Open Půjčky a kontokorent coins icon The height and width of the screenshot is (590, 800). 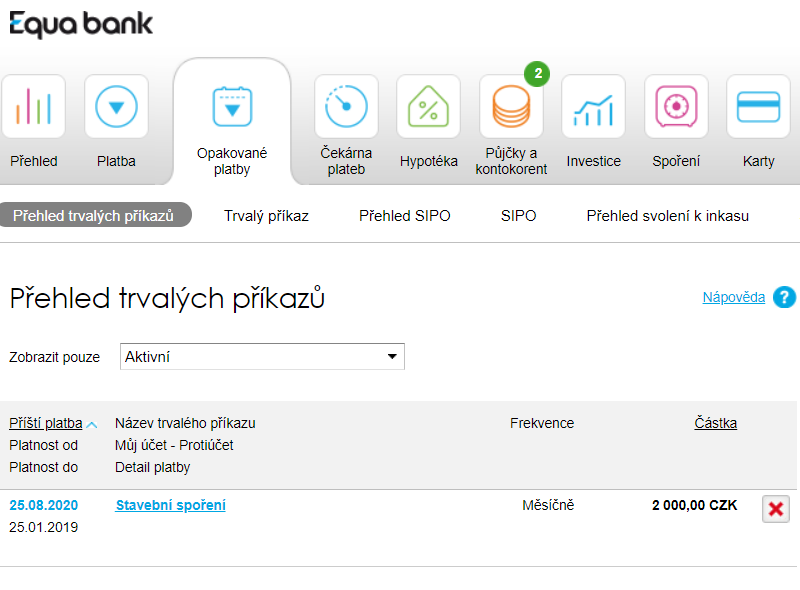tap(511, 106)
